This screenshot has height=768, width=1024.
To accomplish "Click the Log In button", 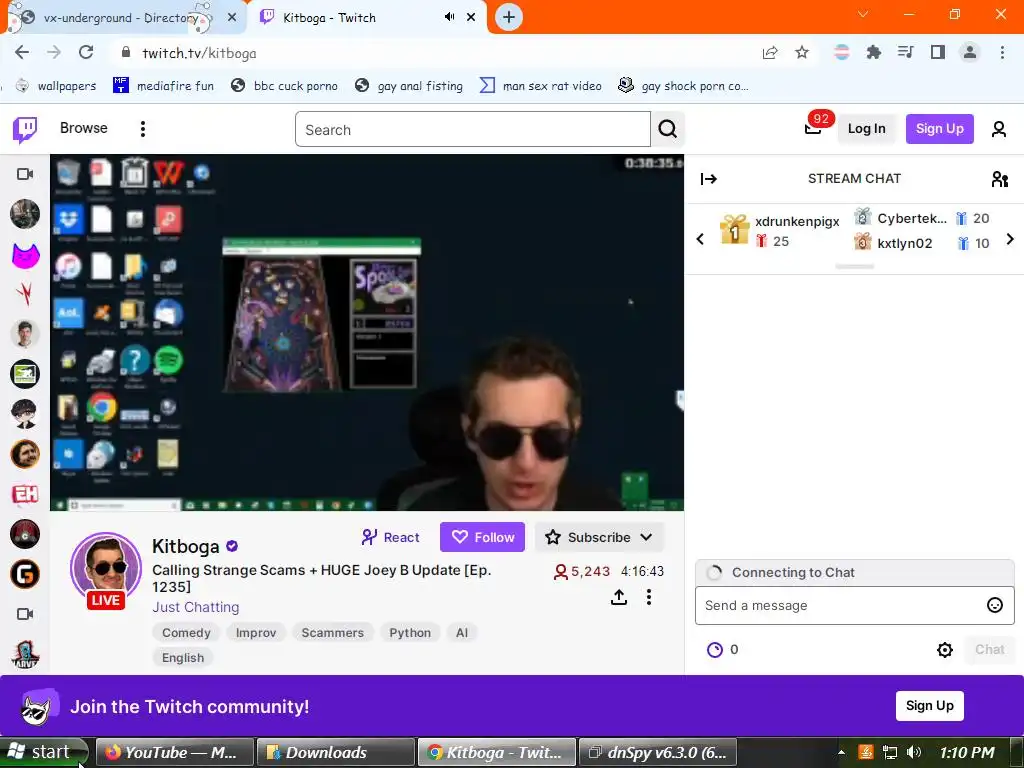I will tap(866, 129).
